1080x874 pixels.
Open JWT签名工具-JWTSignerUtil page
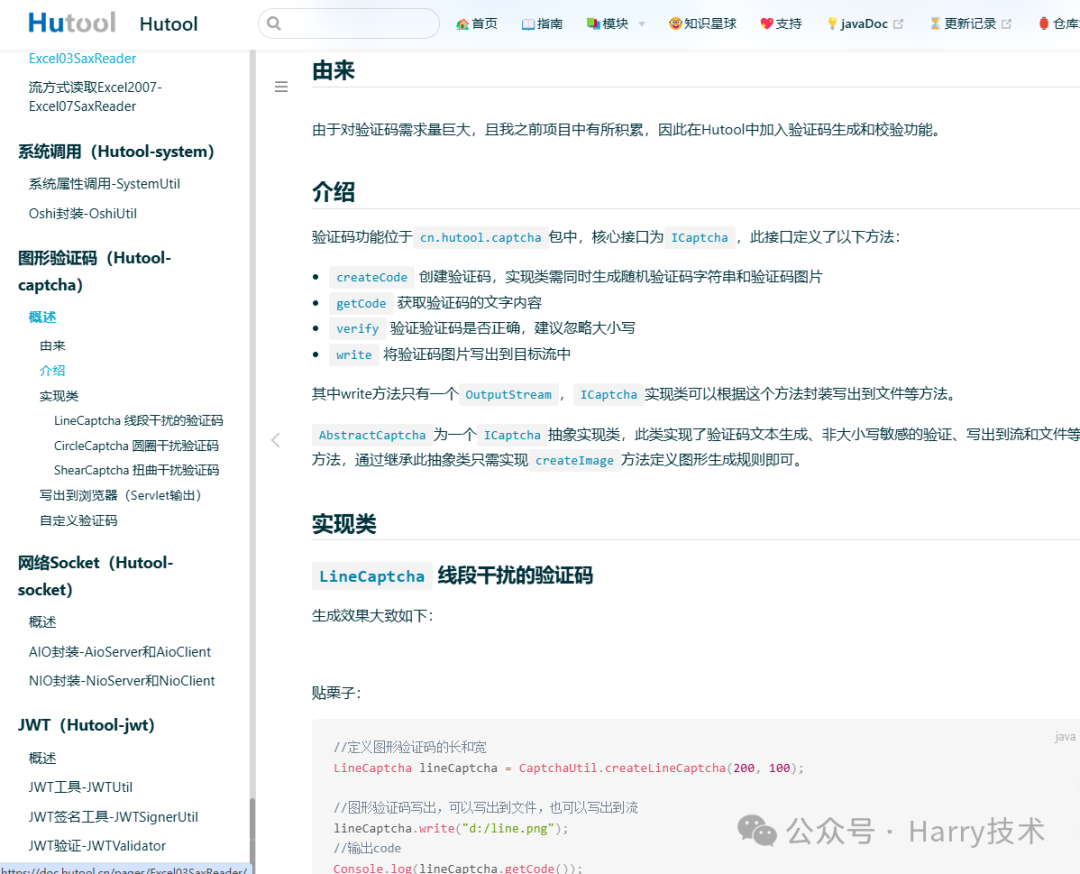113,817
